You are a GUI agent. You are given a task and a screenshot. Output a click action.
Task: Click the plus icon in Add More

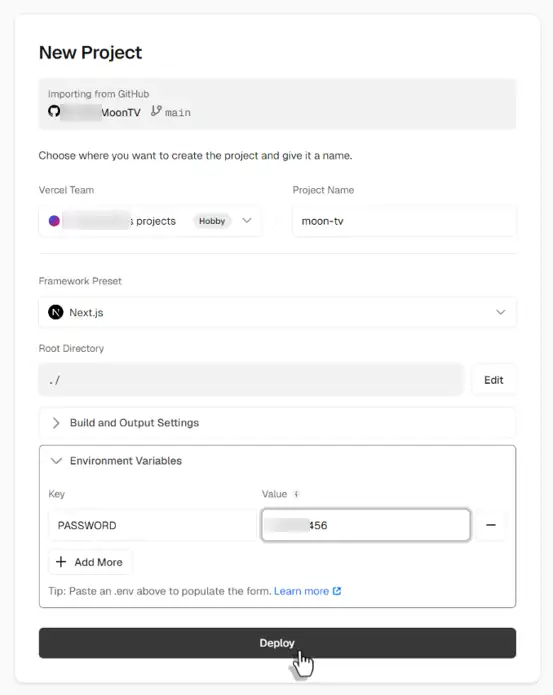pyautogui.click(x=61, y=562)
